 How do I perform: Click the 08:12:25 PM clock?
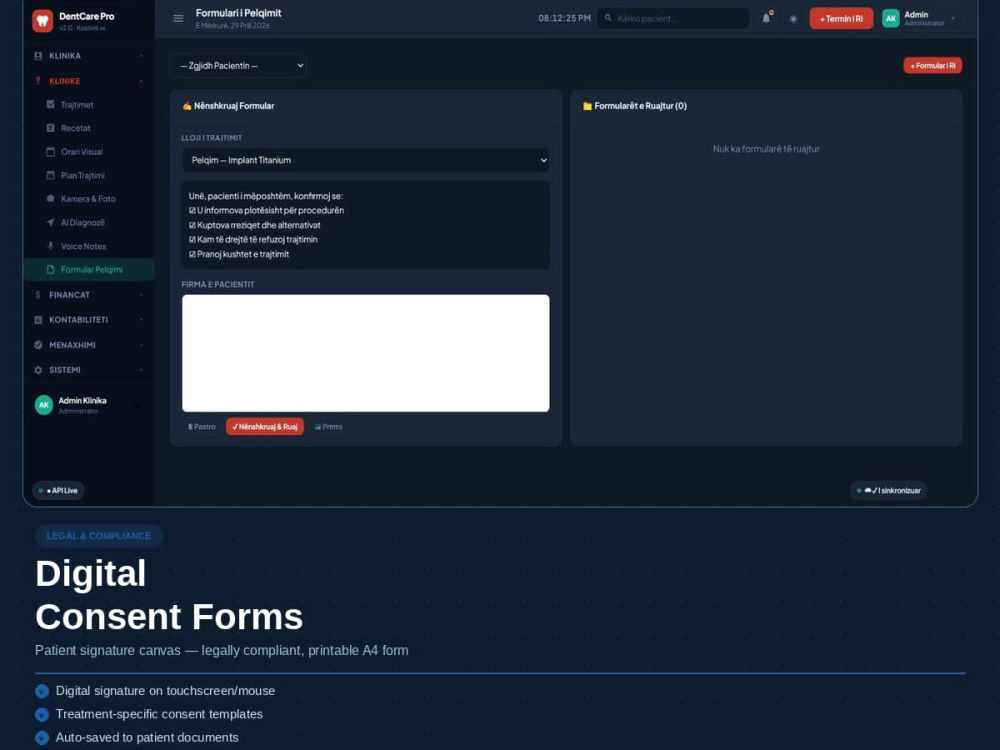[x=564, y=18]
